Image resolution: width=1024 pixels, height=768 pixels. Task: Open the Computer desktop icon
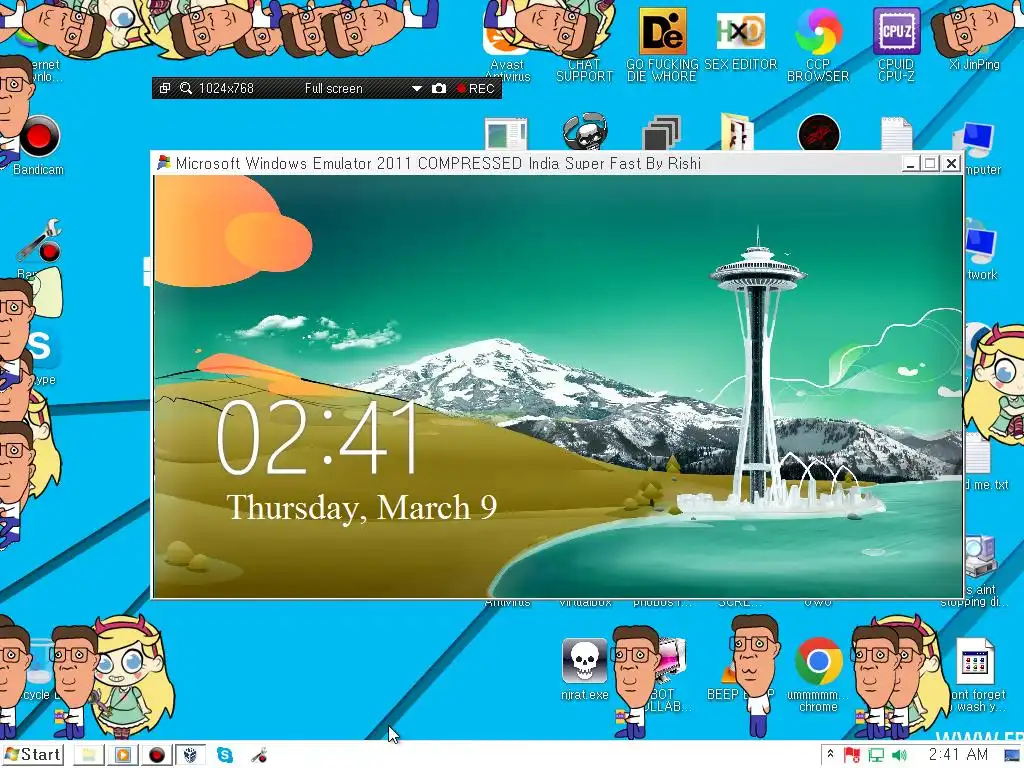976,147
